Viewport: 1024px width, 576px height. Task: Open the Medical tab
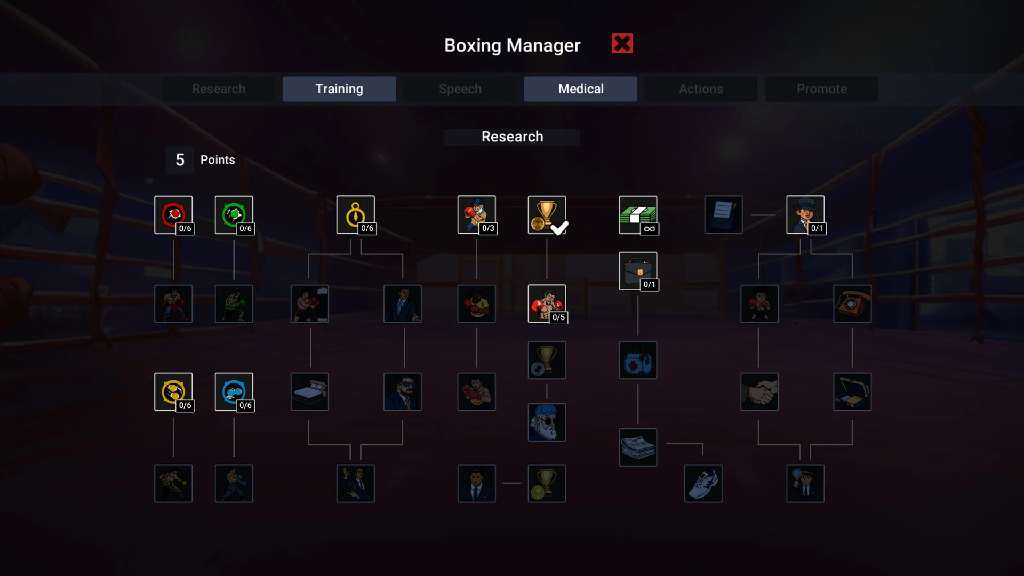(581, 89)
